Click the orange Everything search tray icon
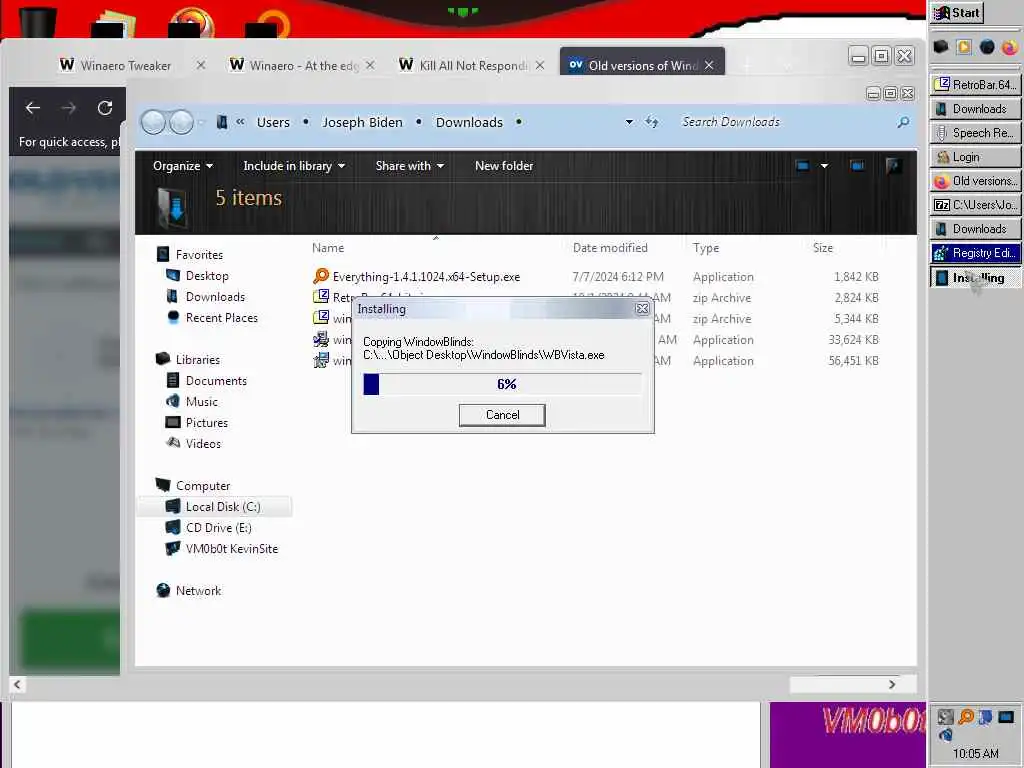 pos(966,717)
